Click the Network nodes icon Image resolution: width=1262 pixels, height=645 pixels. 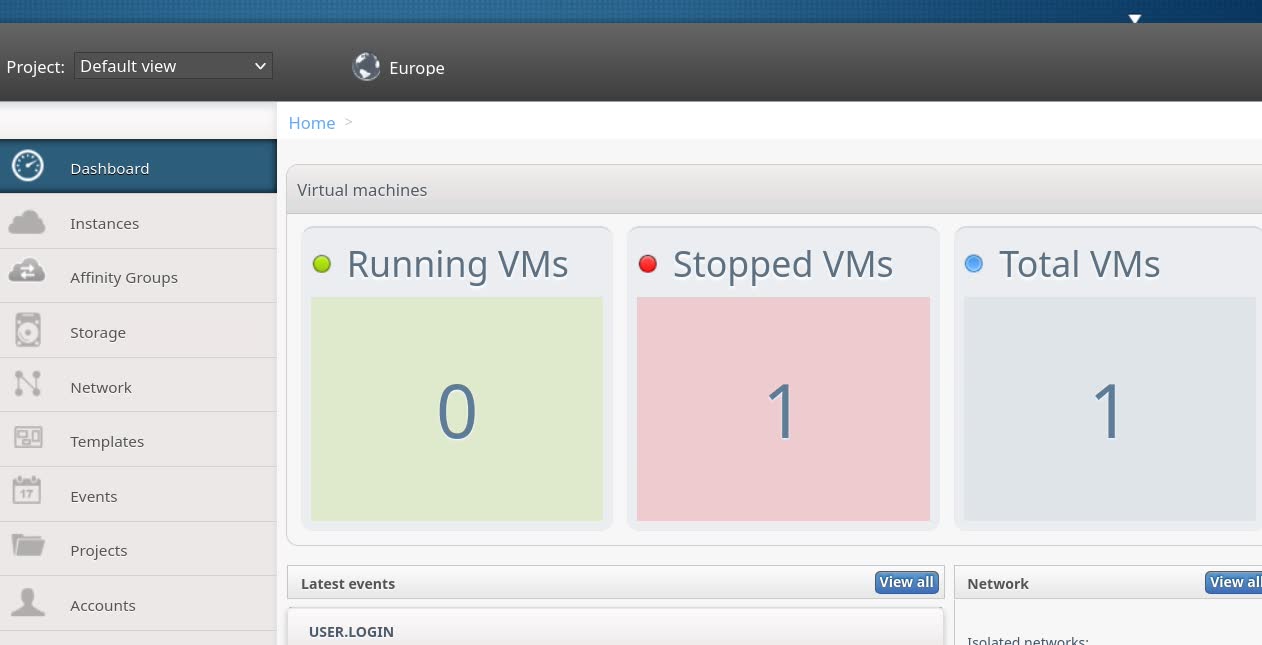(28, 384)
